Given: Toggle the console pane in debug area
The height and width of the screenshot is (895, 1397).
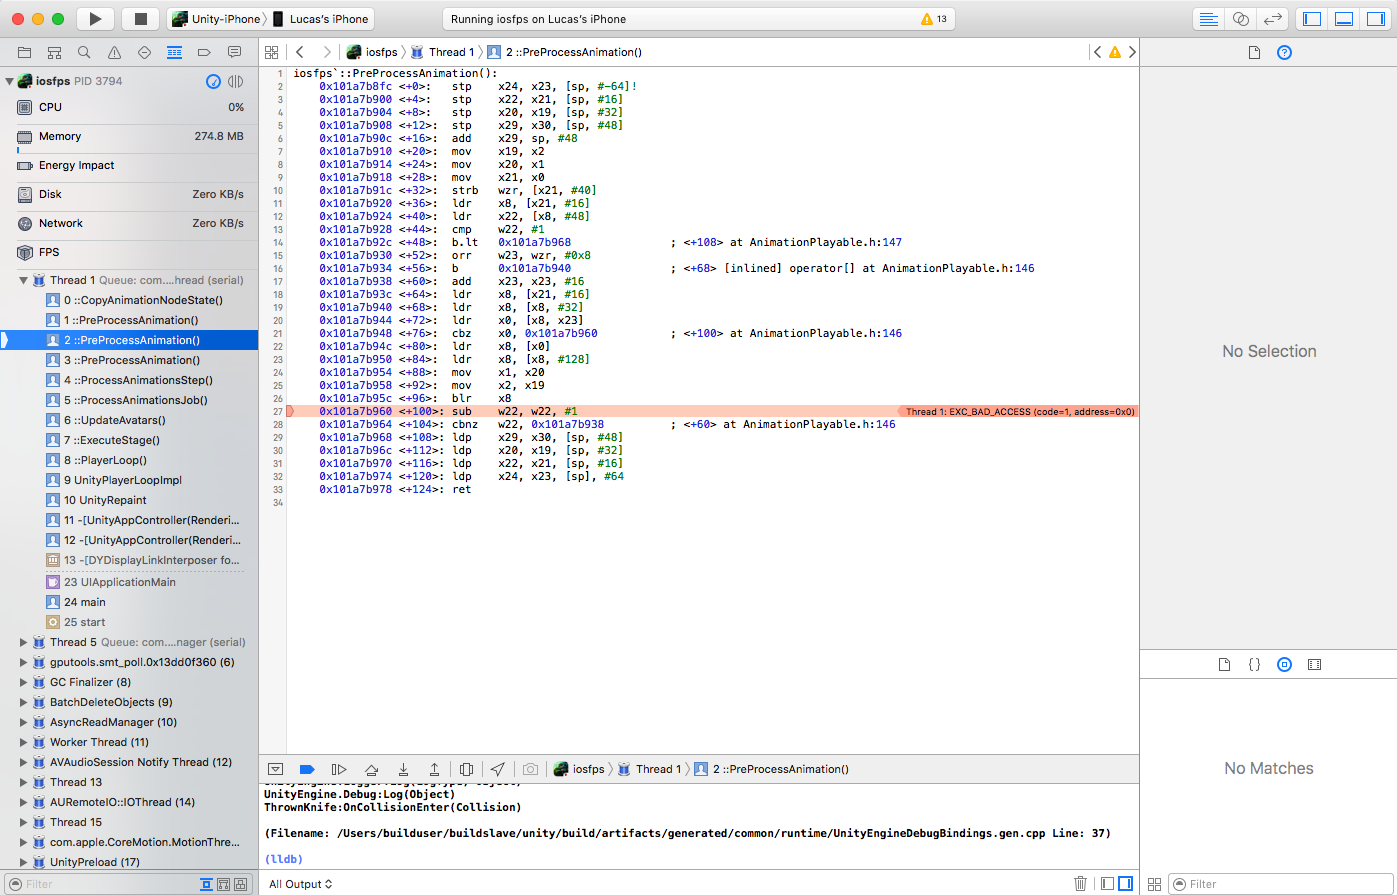Looking at the screenshot, I should (1126, 884).
